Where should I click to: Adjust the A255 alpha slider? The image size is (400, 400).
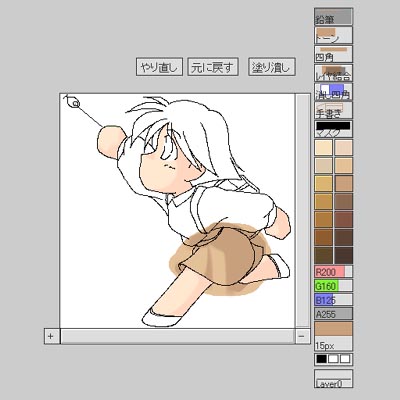pyautogui.click(x=333, y=314)
